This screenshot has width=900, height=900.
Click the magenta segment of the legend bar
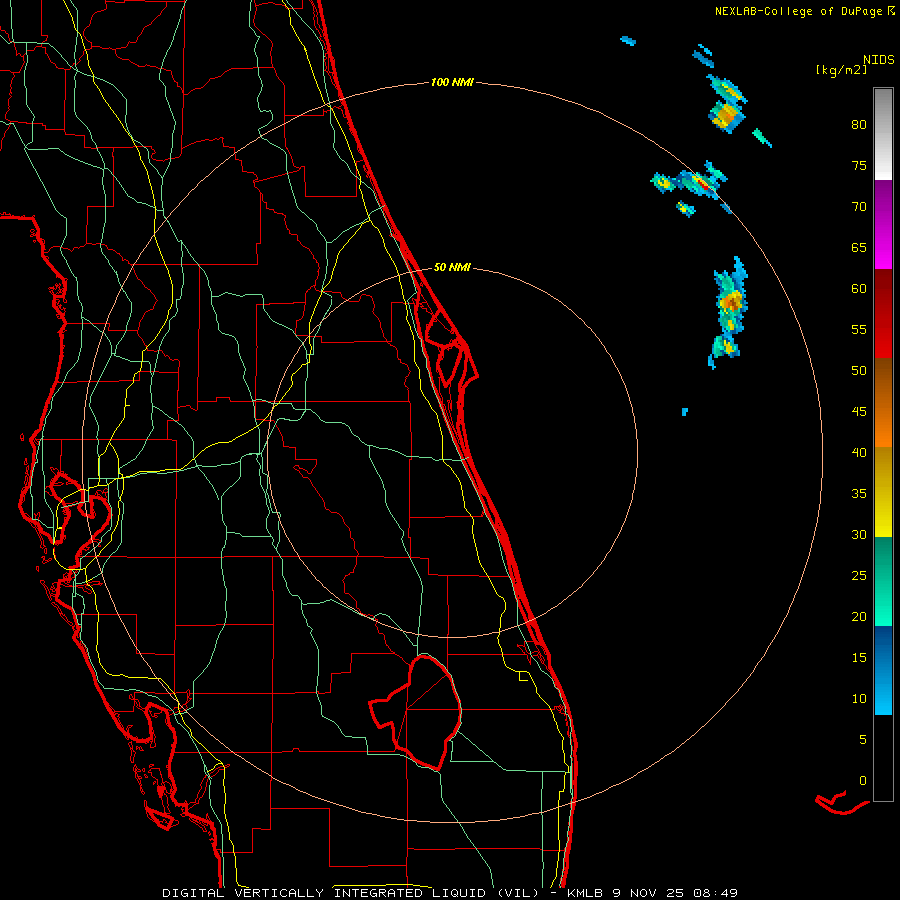pyautogui.click(x=883, y=224)
